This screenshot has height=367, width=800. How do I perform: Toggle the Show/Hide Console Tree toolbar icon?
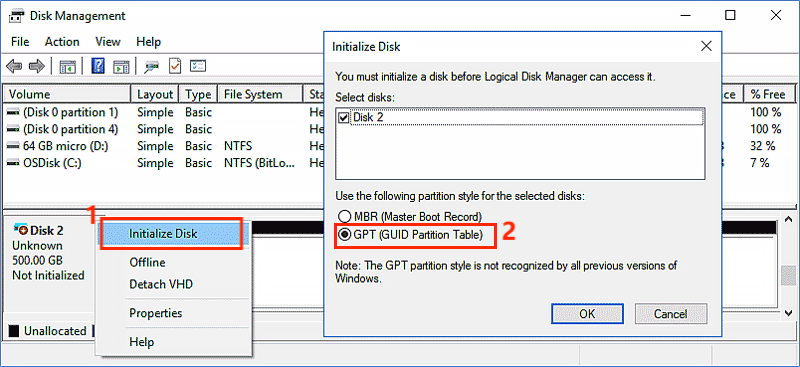[67, 66]
